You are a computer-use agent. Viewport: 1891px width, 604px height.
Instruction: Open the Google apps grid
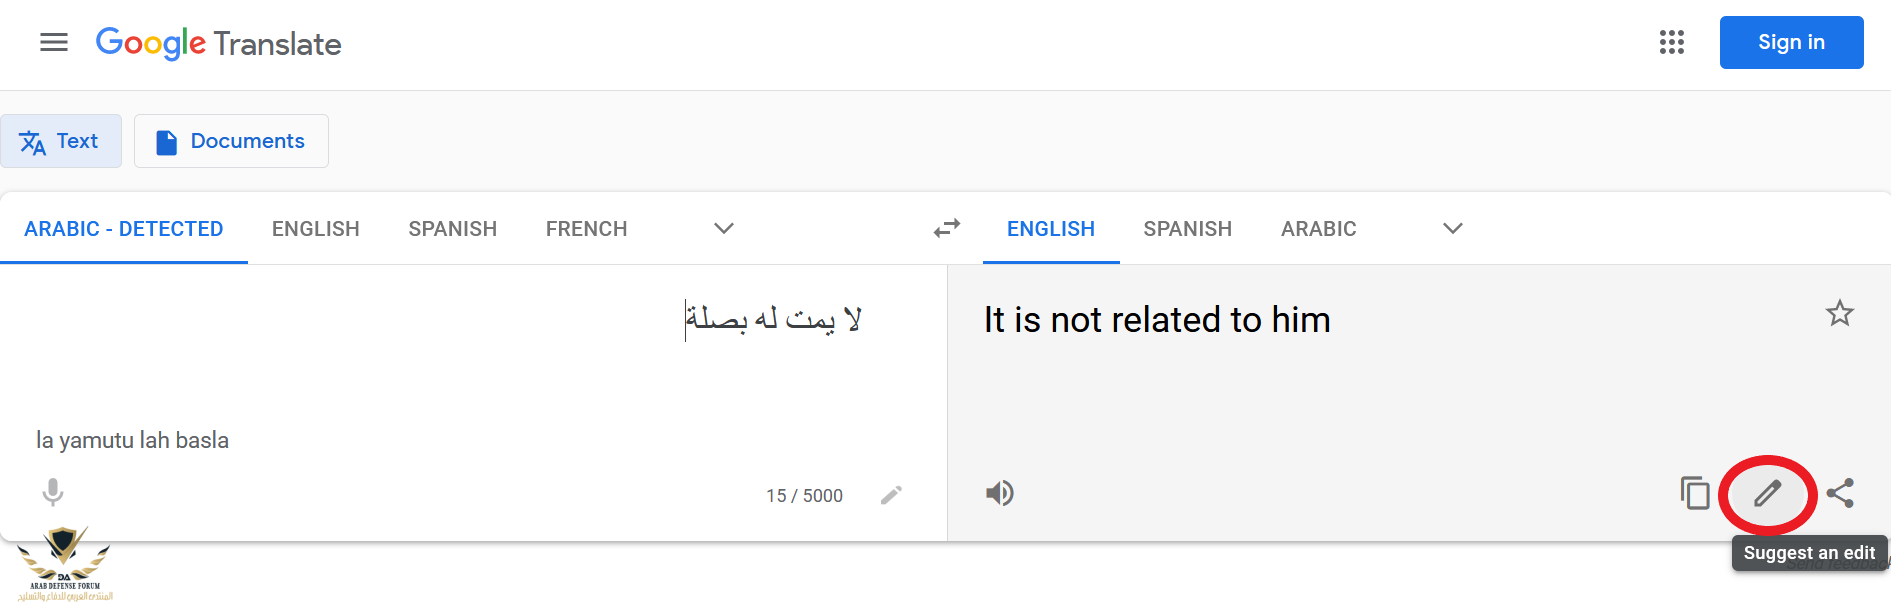[x=1672, y=42]
